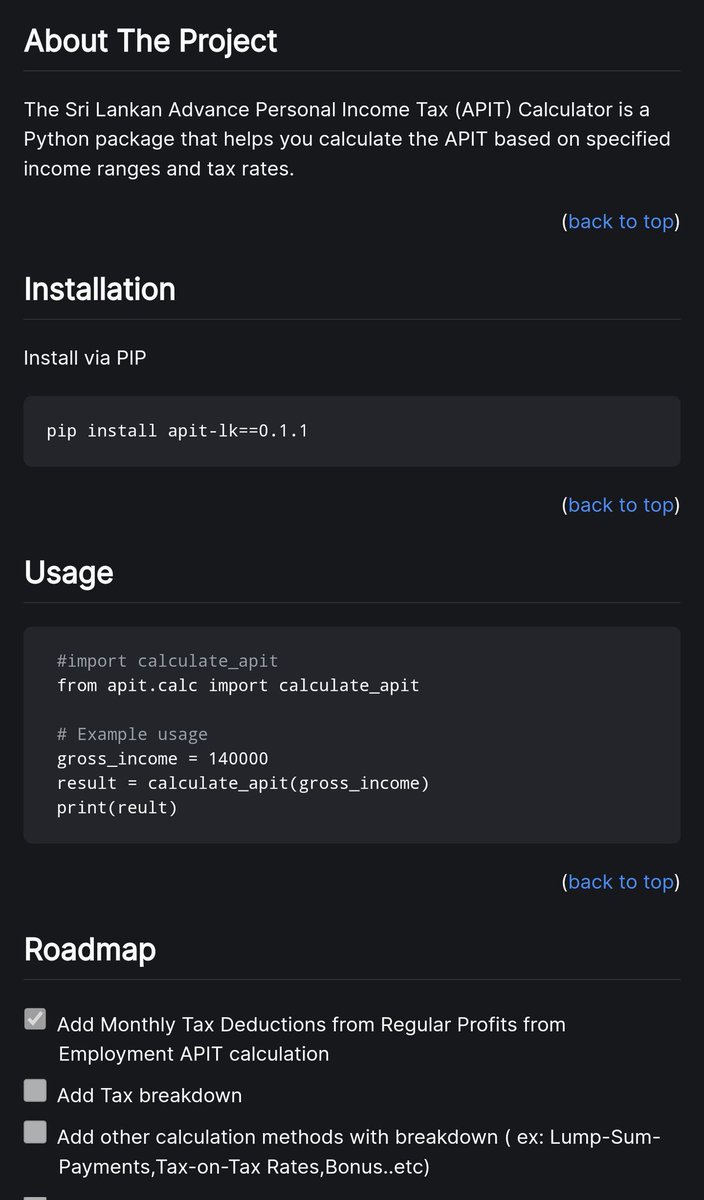
Task: Click the 'gross_income = 140000' code line
Action: click(x=163, y=758)
